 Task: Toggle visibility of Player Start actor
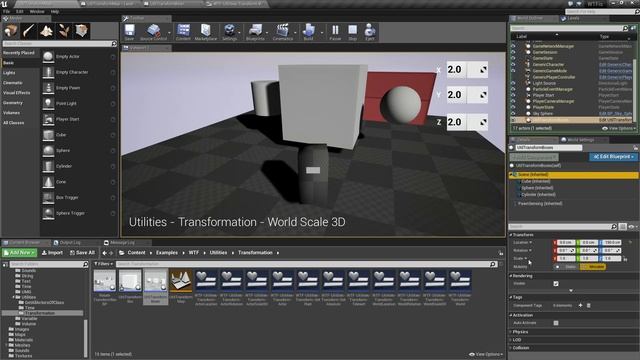click(513, 95)
